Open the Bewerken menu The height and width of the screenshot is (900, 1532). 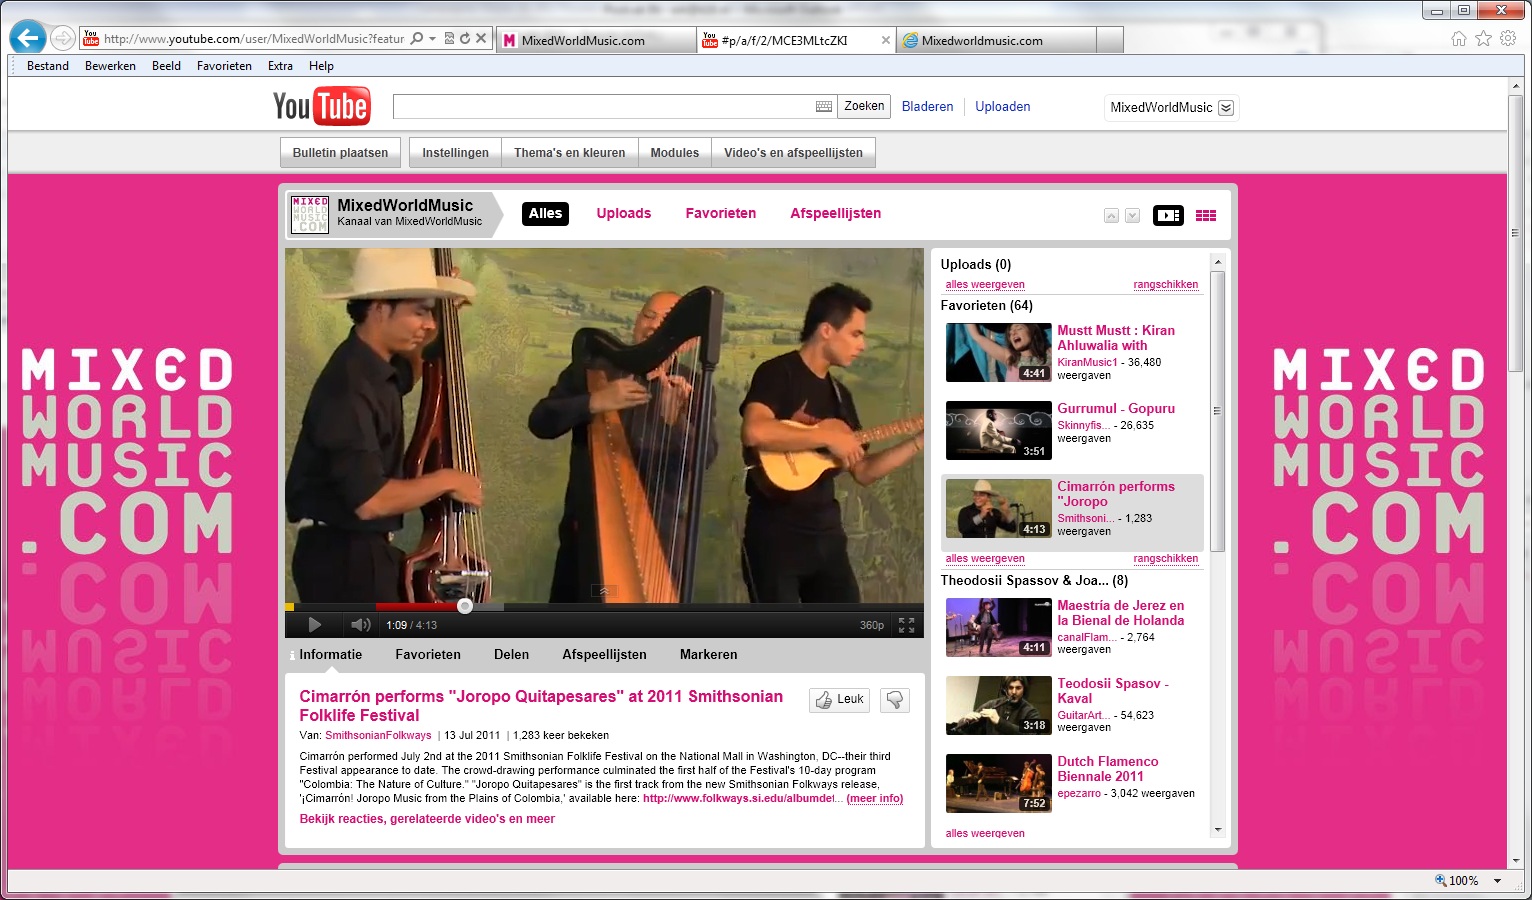(110, 66)
